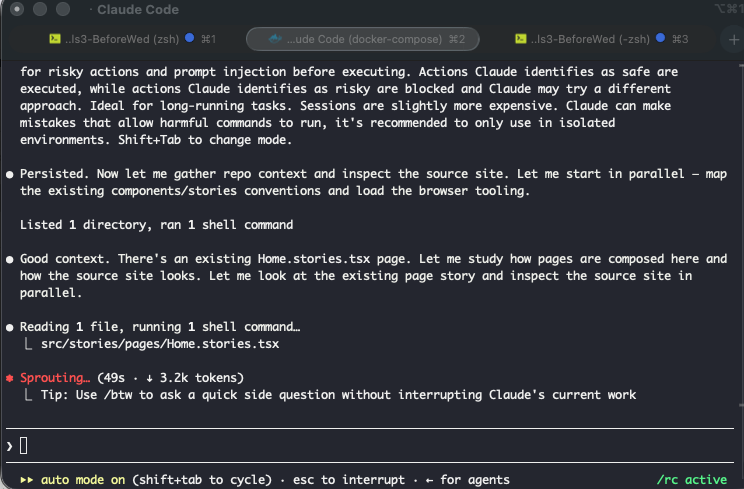The width and height of the screenshot is (744, 489).
Task: Click the '/rc active' status indicator
Action: [692, 480]
